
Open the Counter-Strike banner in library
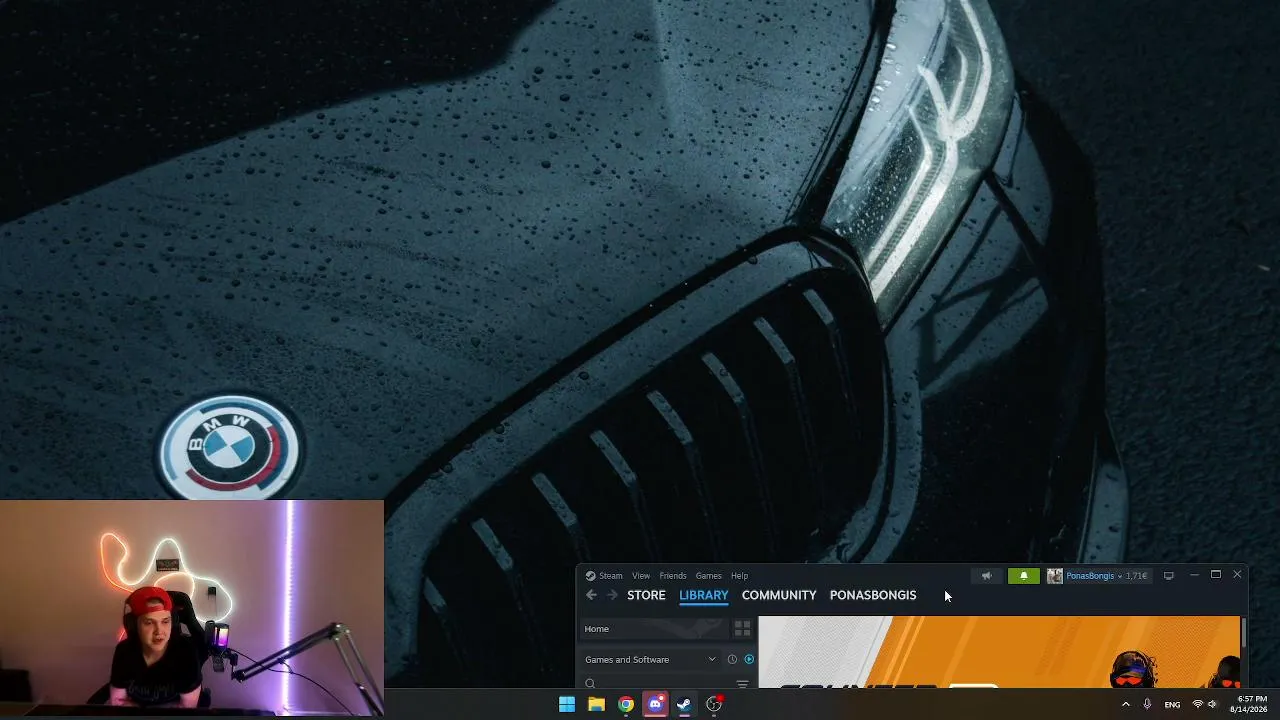point(999,652)
